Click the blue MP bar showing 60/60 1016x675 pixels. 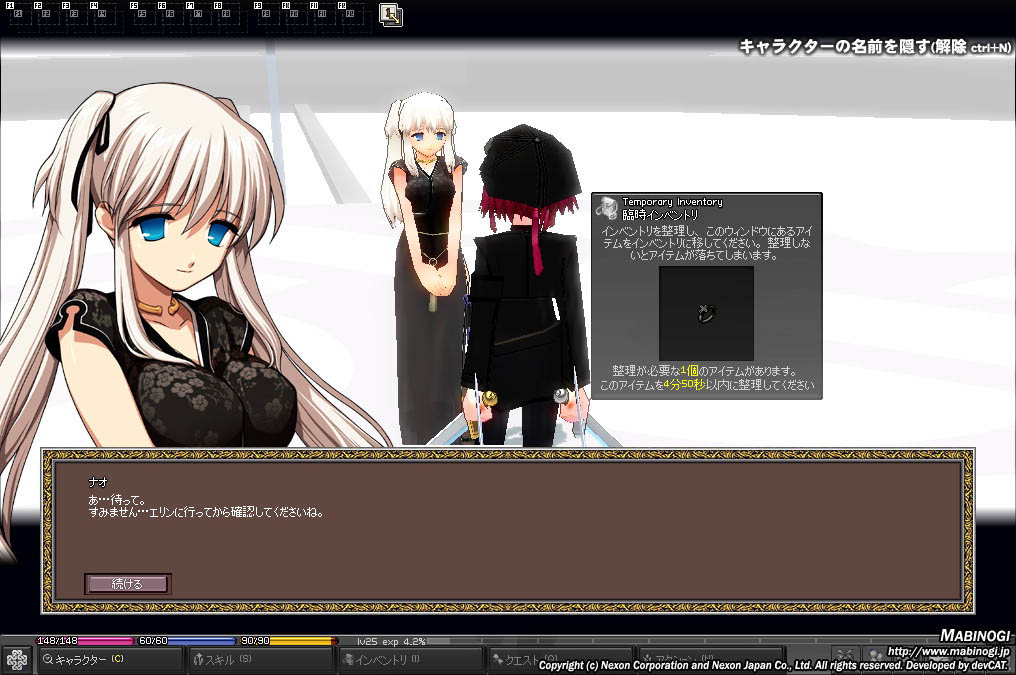(x=185, y=641)
